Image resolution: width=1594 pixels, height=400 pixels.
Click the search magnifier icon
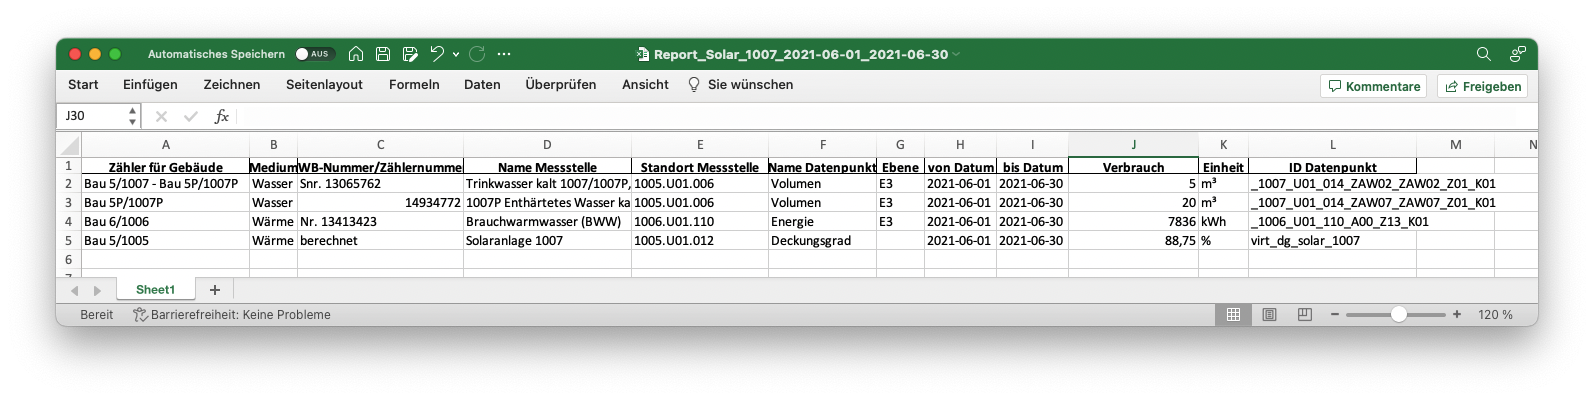pyautogui.click(x=1484, y=54)
